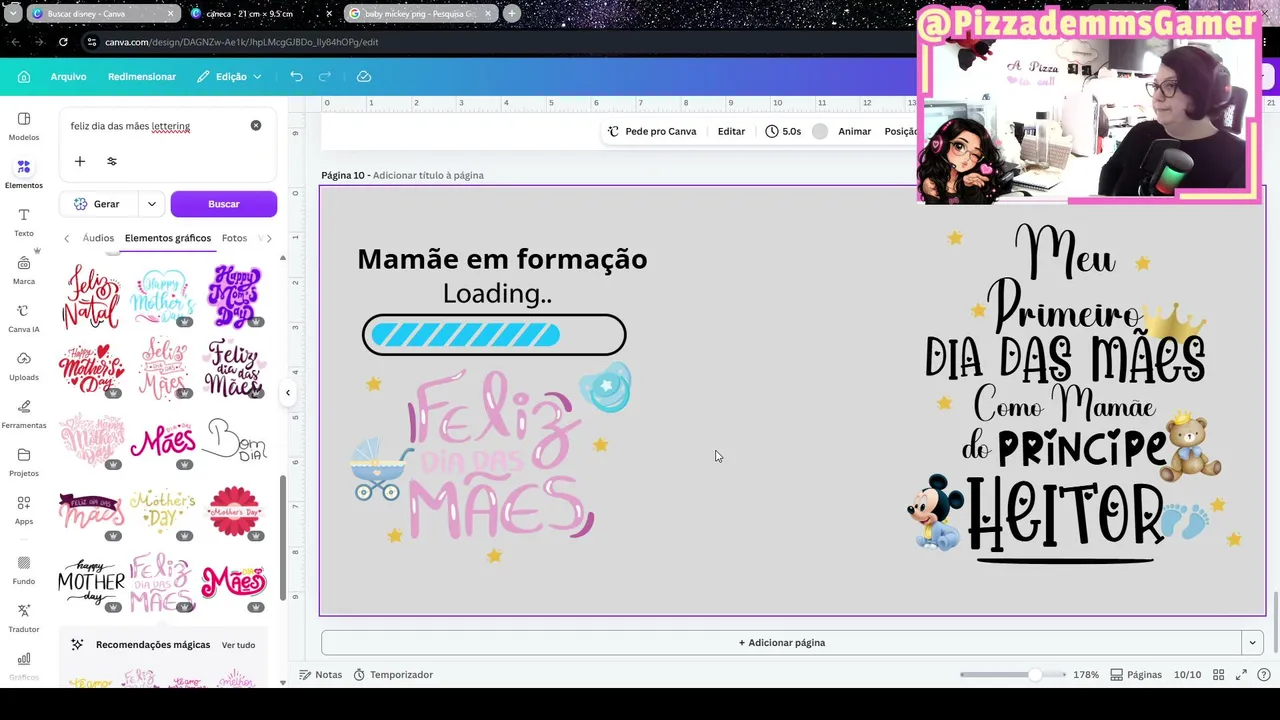The width and height of the screenshot is (1280, 720).
Task: Open the Canva IA panel
Action: [24, 318]
